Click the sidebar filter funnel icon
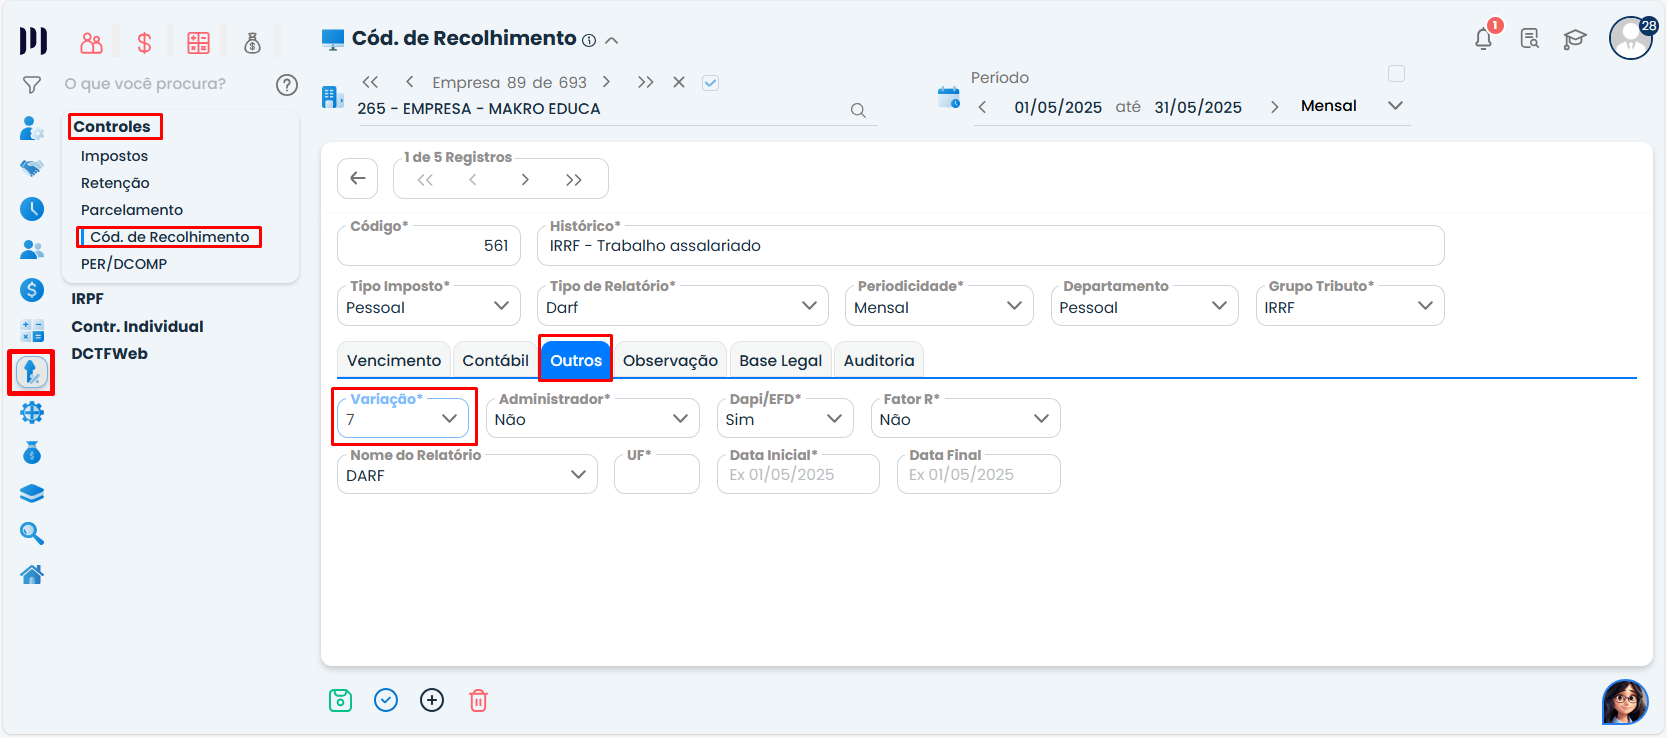Screen dimensions: 1667x738 click(32, 85)
